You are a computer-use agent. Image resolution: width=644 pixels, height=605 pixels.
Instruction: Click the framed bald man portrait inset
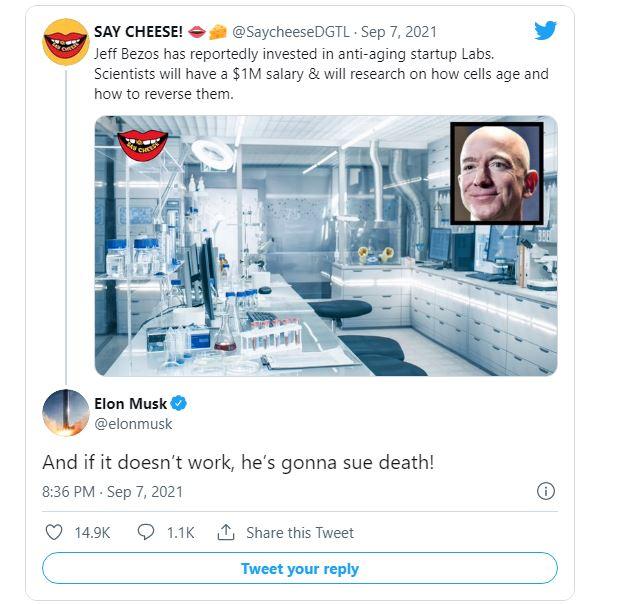(x=496, y=172)
